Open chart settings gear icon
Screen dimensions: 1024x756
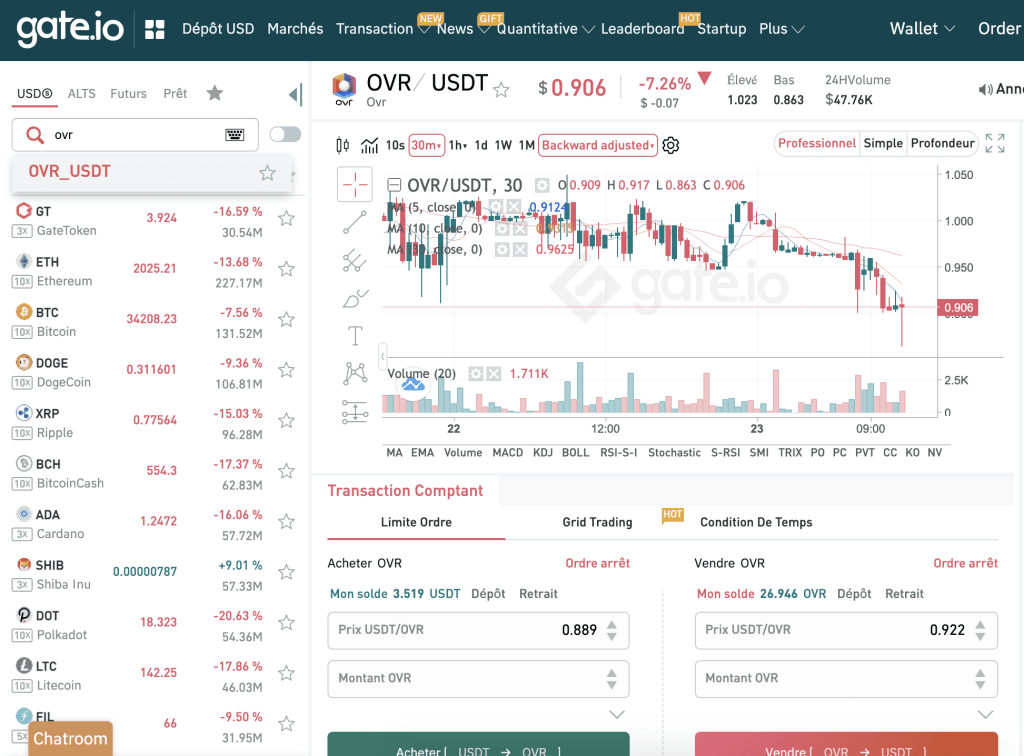(x=671, y=145)
